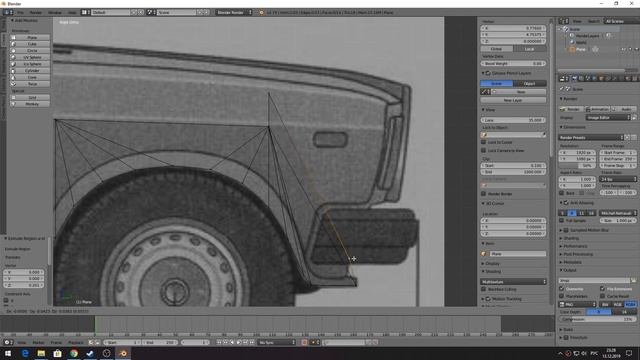
Task: Add an Ico Sphere mesh
Action: click(30, 64)
